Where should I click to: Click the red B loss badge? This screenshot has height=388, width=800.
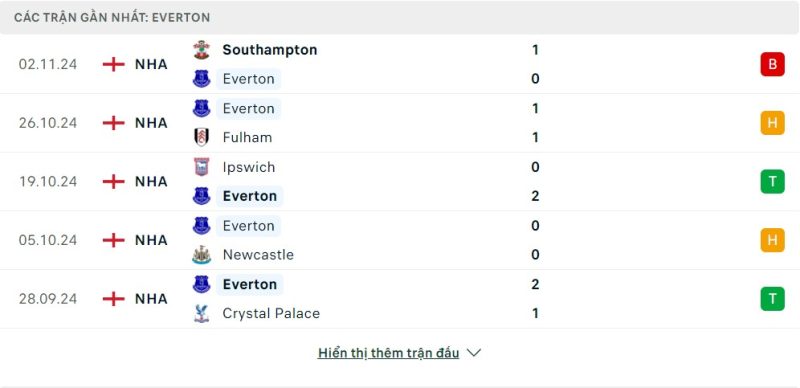pyautogui.click(x=772, y=64)
